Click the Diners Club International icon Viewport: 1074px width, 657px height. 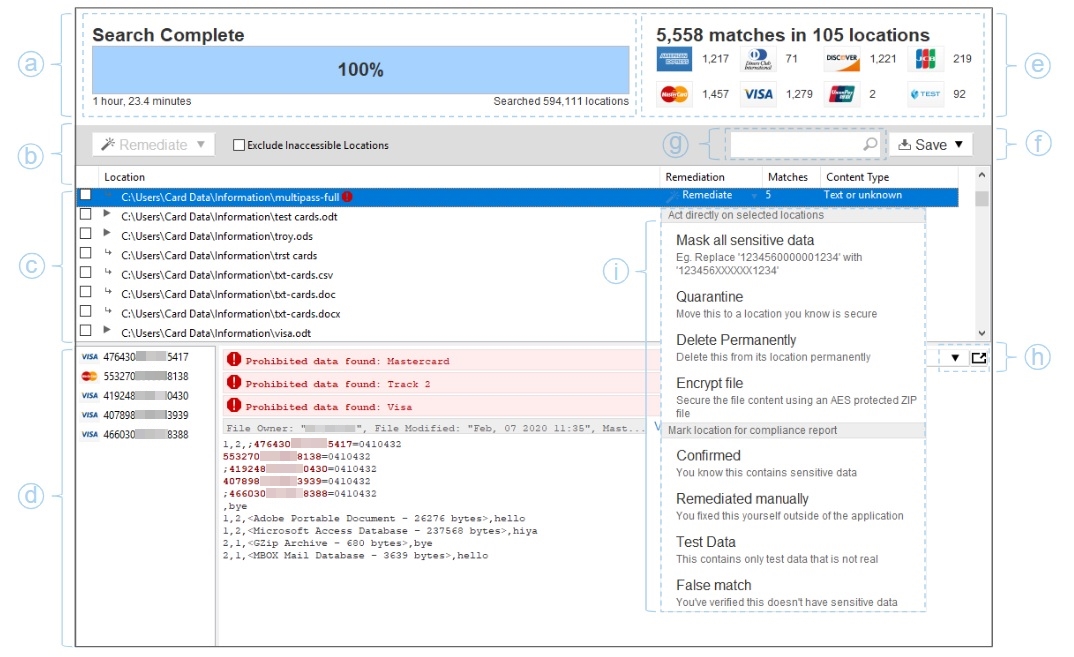[x=758, y=59]
